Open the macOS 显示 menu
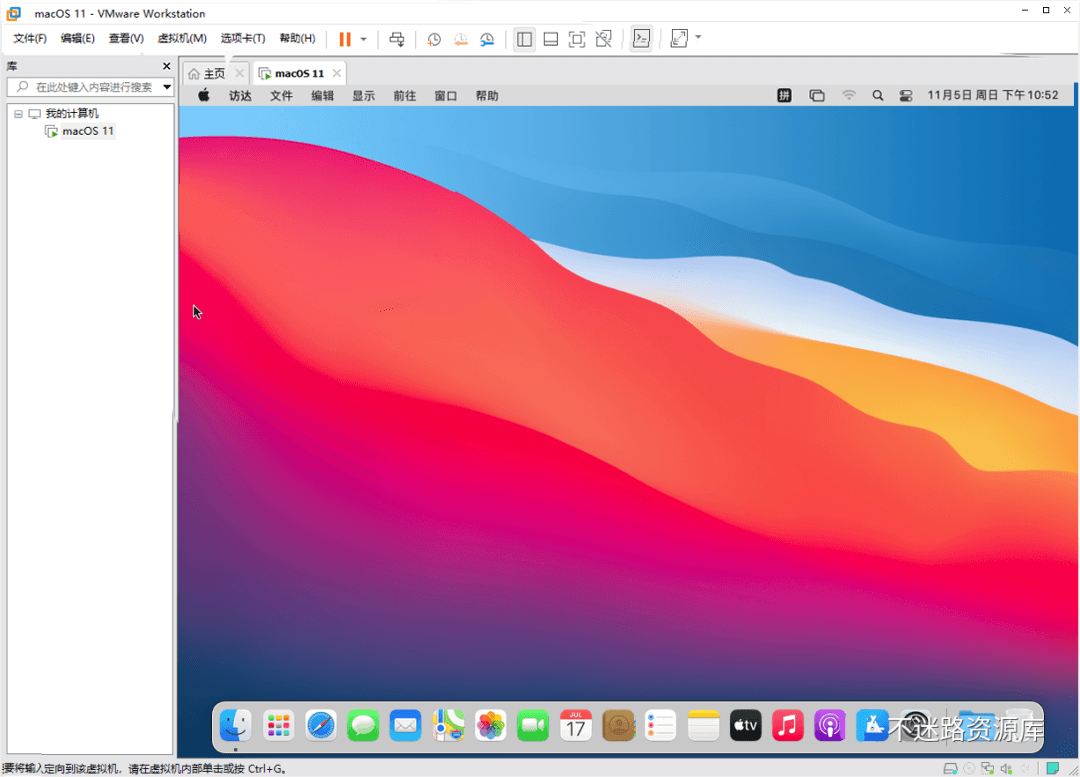This screenshot has height=777, width=1080. click(x=364, y=96)
